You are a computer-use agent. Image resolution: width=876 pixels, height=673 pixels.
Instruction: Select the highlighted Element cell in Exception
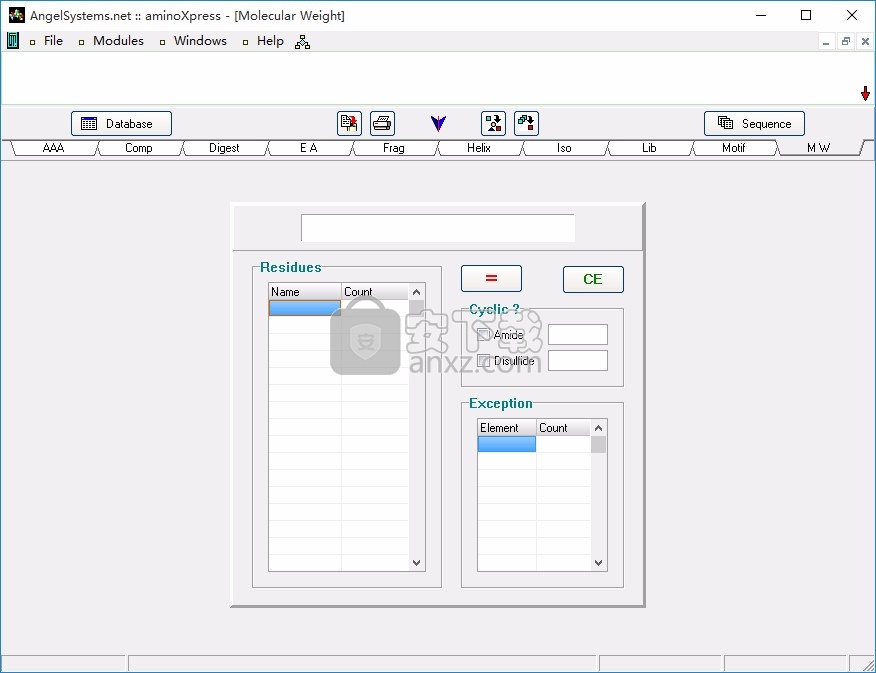(x=507, y=444)
